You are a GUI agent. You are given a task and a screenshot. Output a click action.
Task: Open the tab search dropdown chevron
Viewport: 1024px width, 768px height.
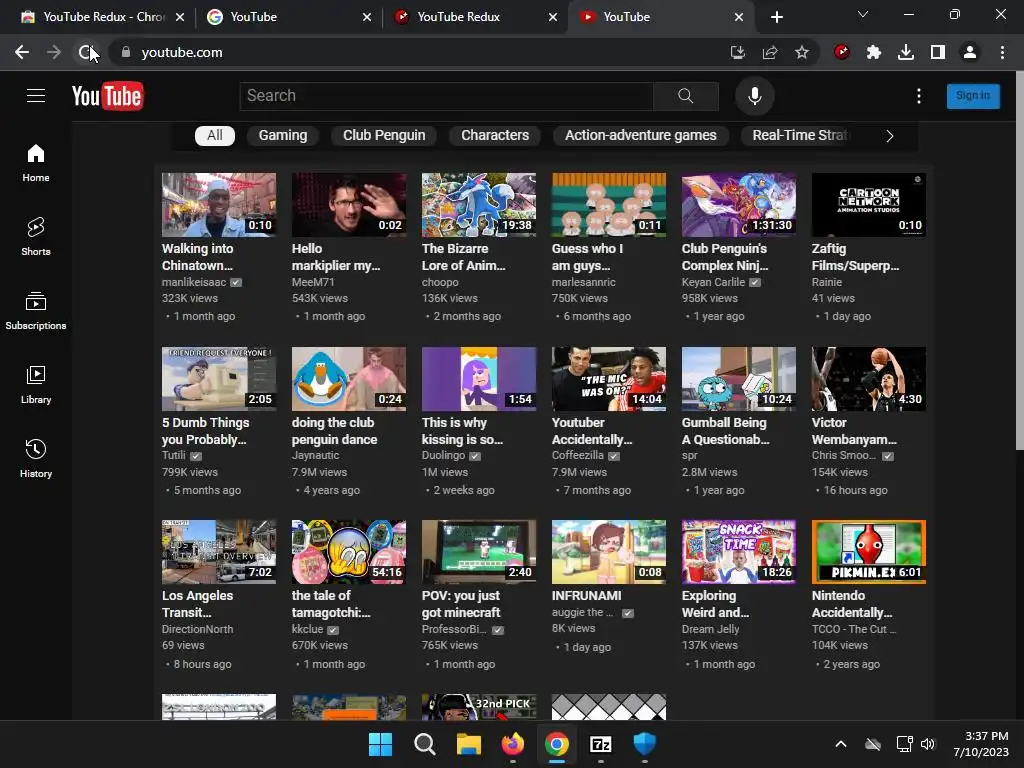point(863,14)
